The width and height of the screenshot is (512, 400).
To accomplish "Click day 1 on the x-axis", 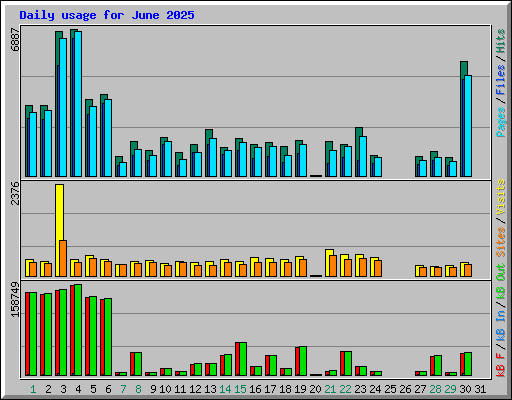I will coord(33,389).
